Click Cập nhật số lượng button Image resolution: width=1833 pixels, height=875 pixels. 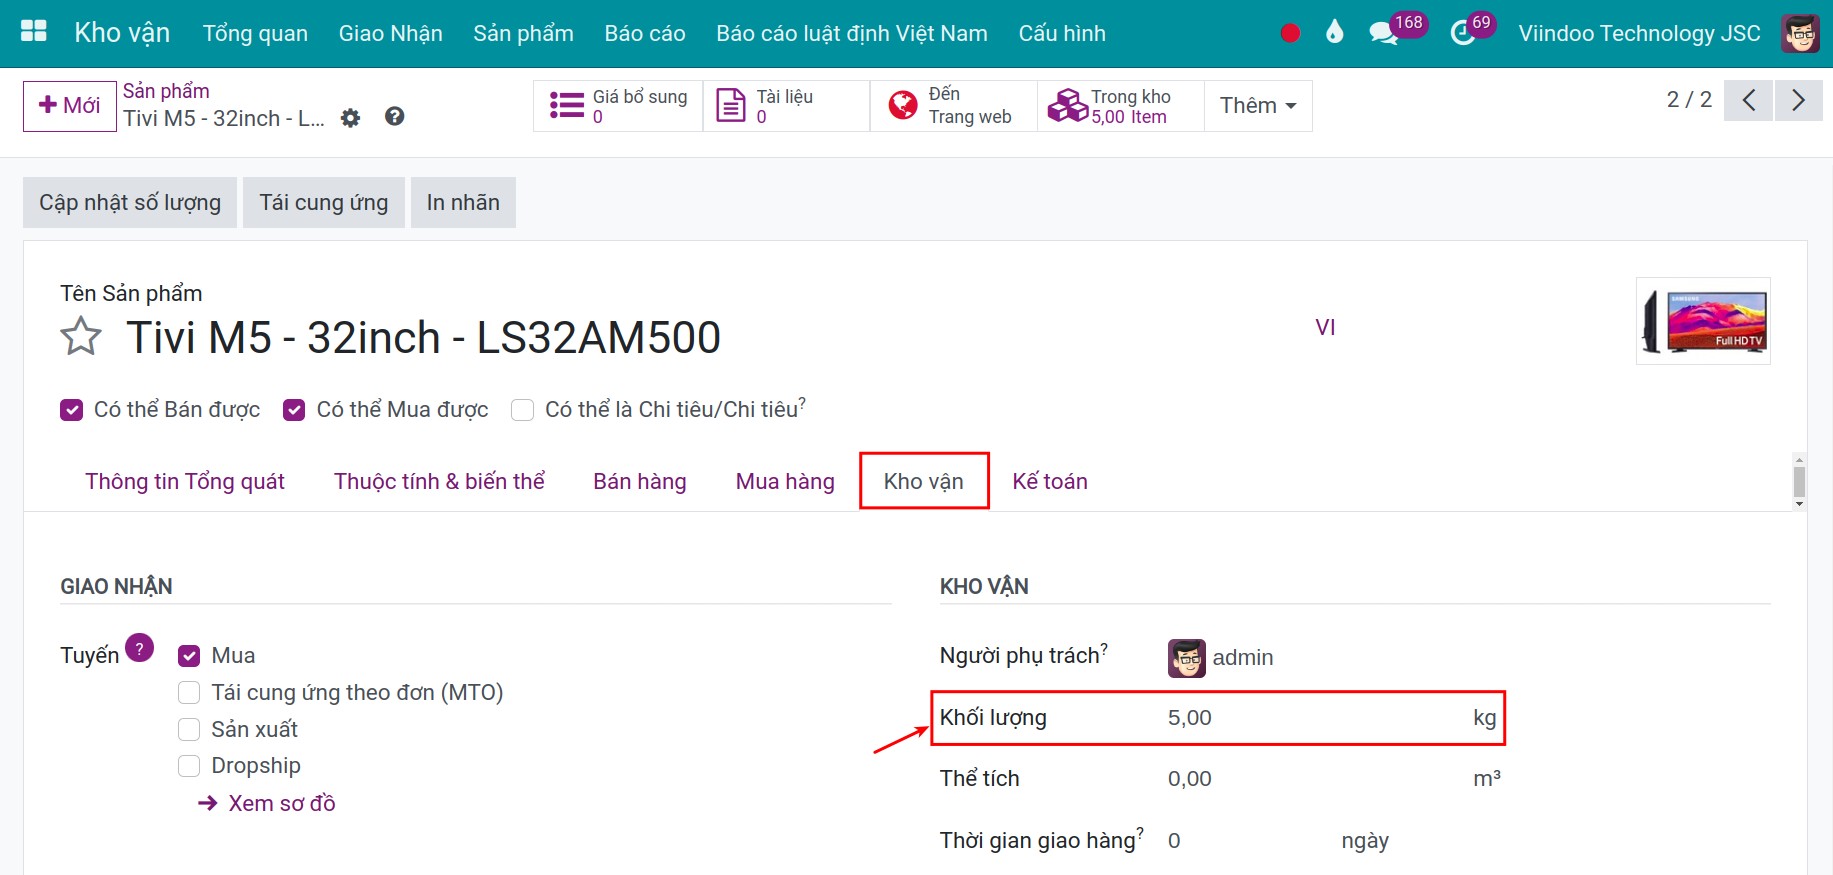[x=130, y=203]
